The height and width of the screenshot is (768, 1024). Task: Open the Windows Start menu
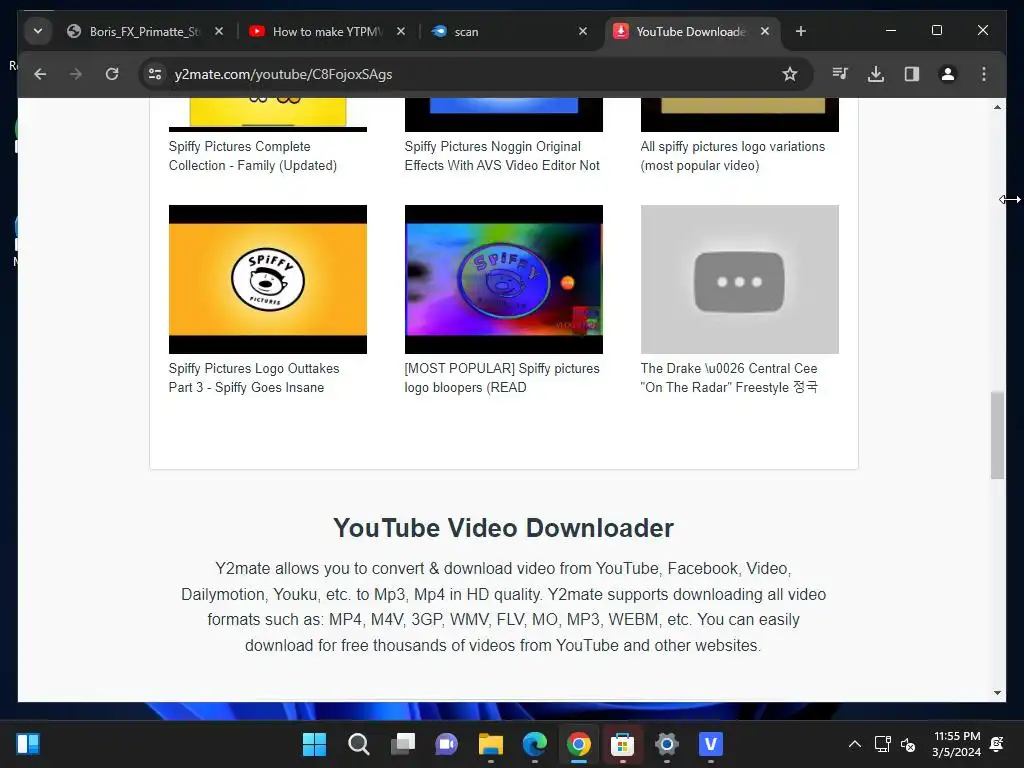314,744
